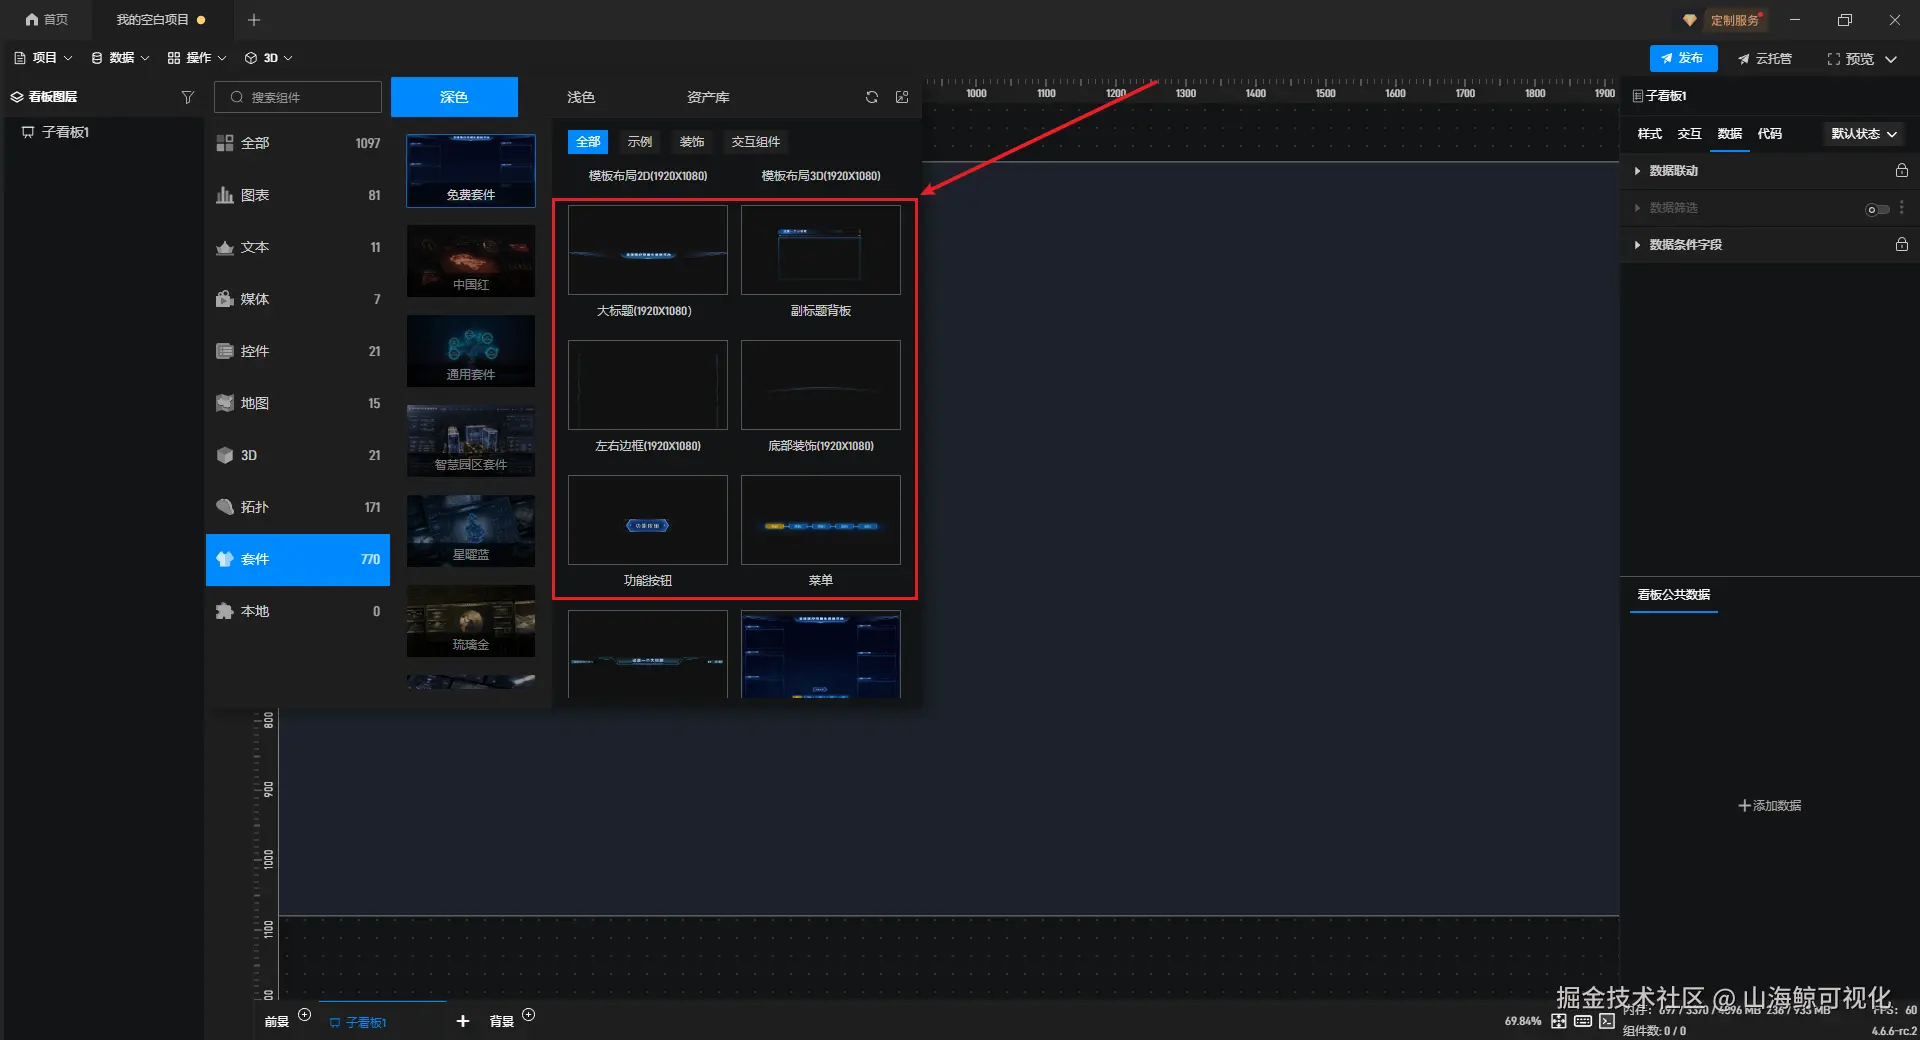Select the 装饰 filter tag

(x=692, y=142)
